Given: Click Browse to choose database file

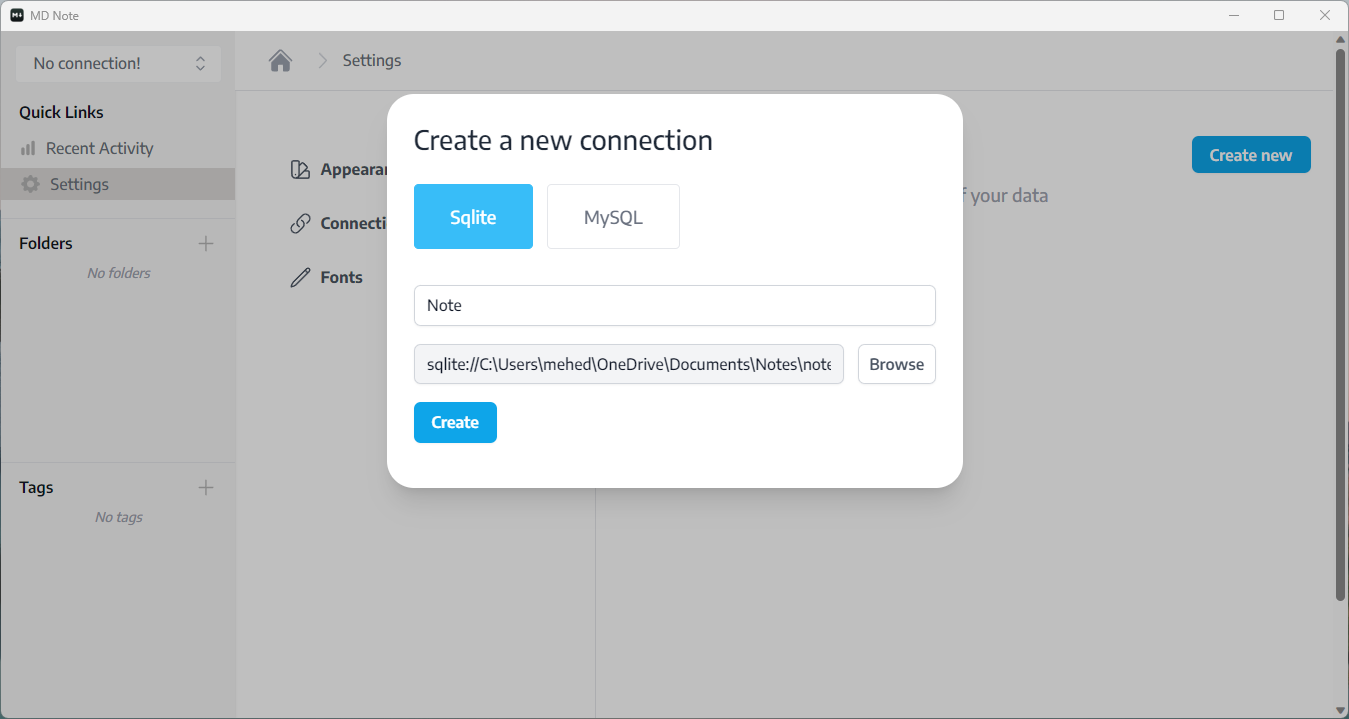Looking at the screenshot, I should click(x=896, y=364).
